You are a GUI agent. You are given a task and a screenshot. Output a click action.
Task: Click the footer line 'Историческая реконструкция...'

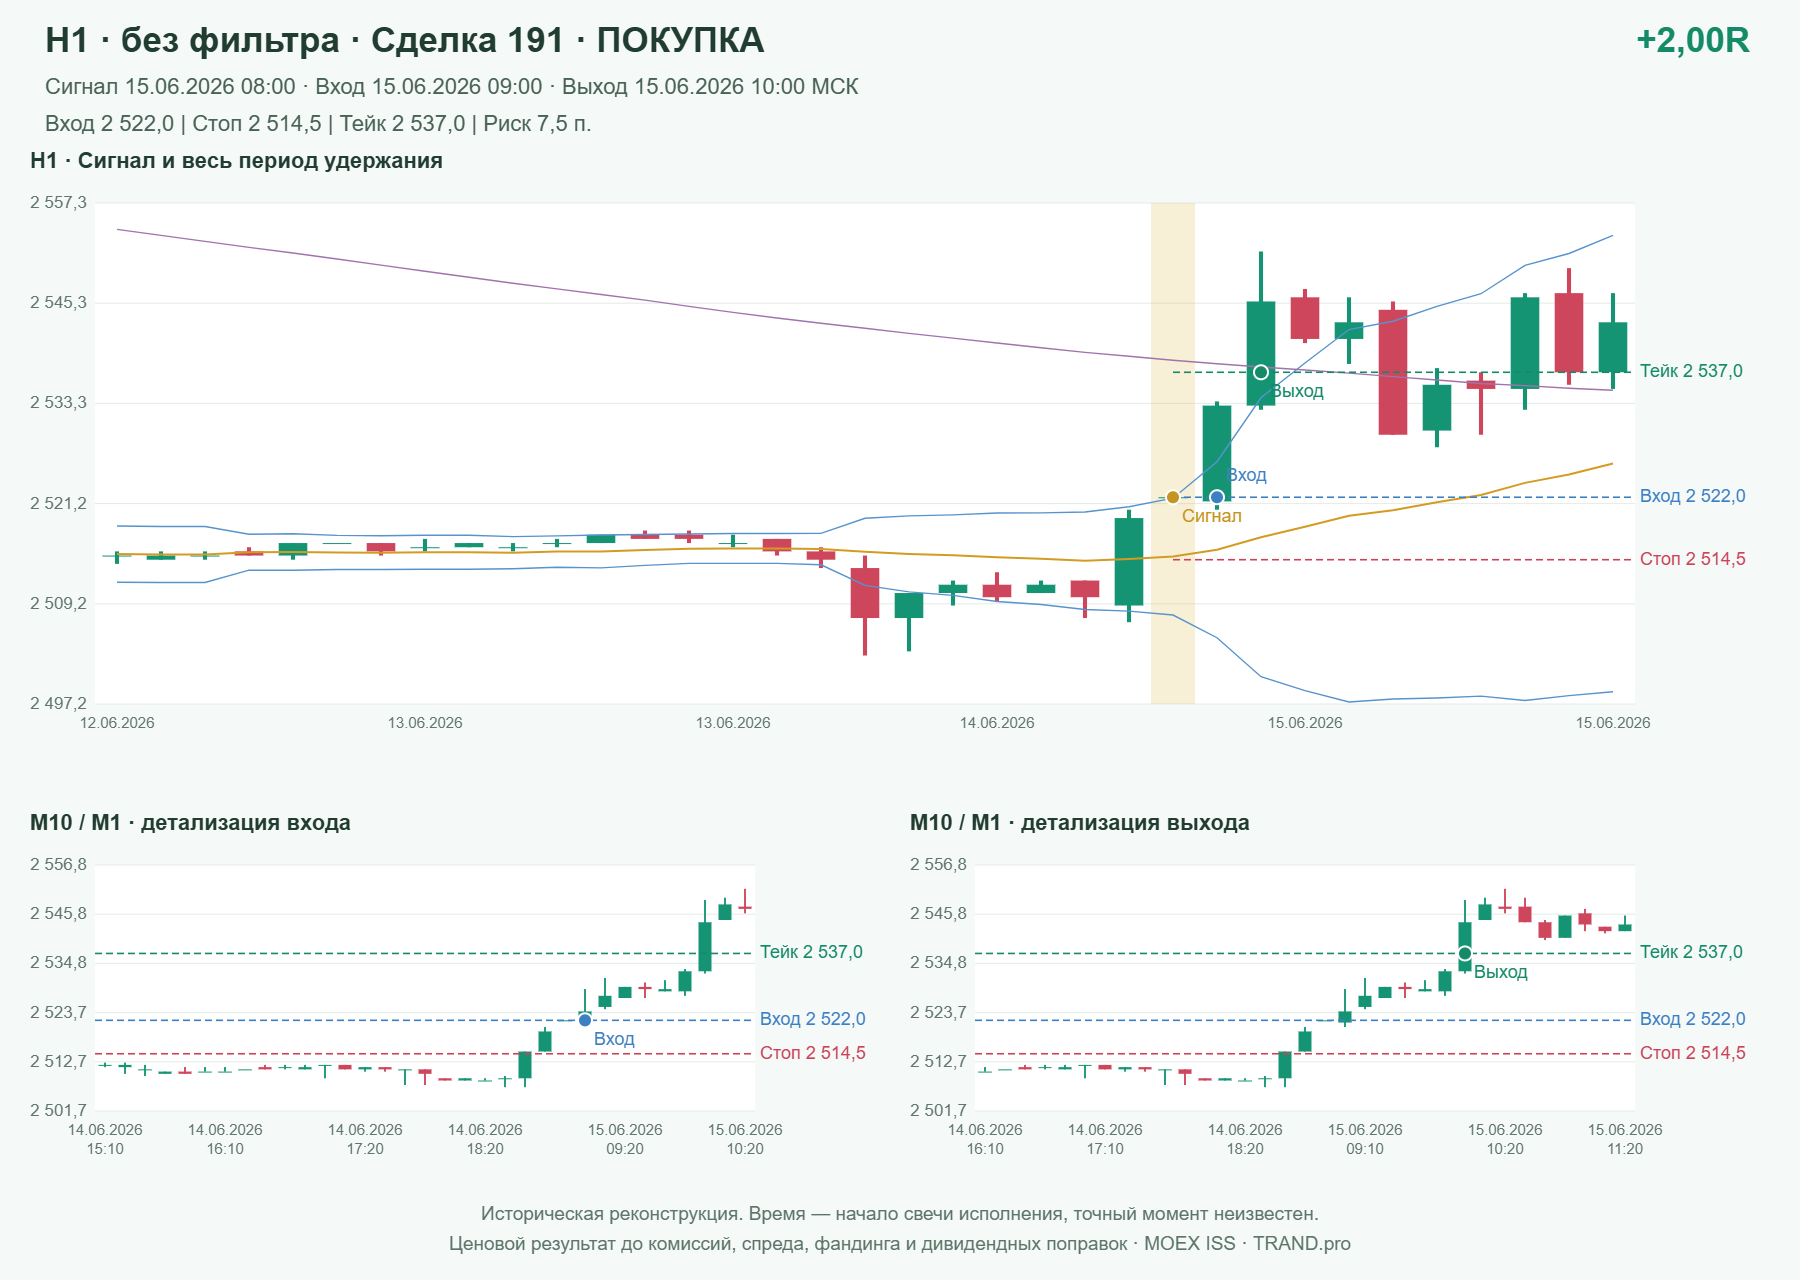click(900, 1214)
